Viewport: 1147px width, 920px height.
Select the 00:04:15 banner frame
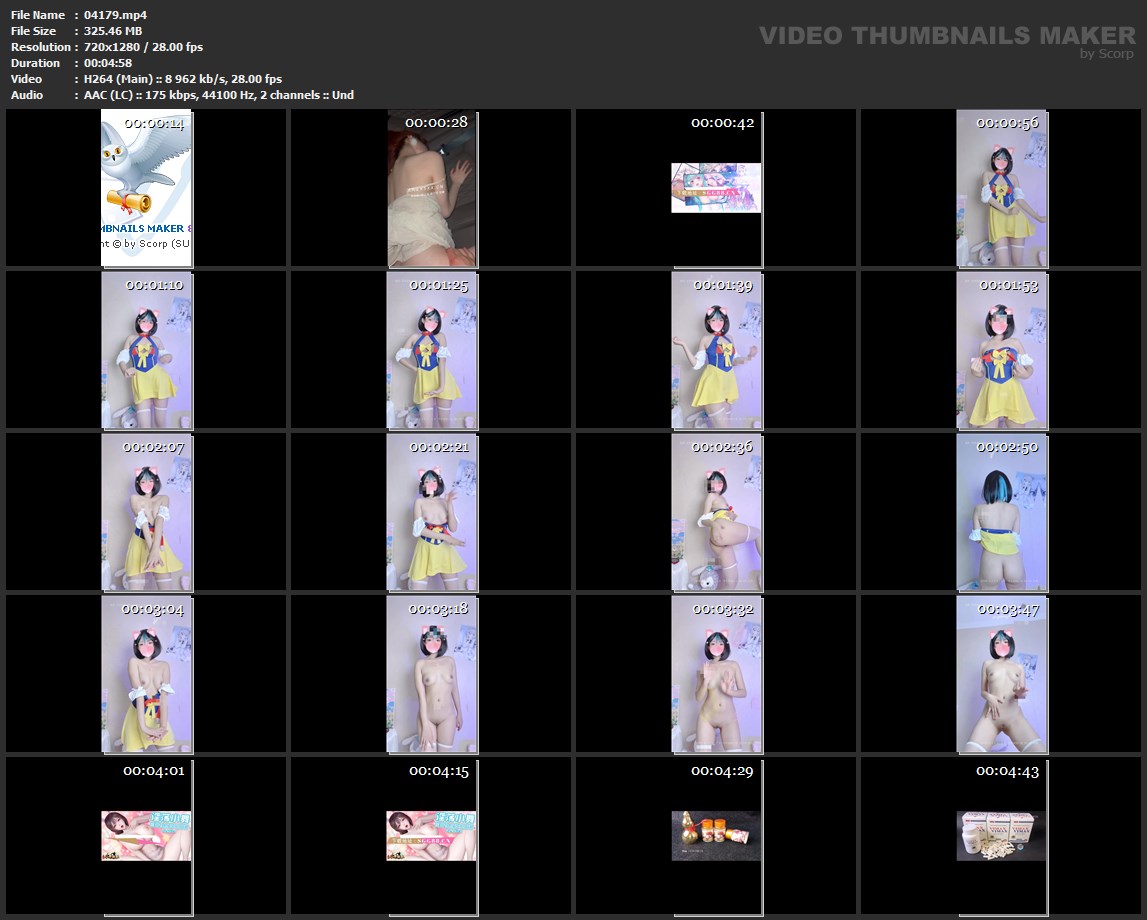coord(432,836)
